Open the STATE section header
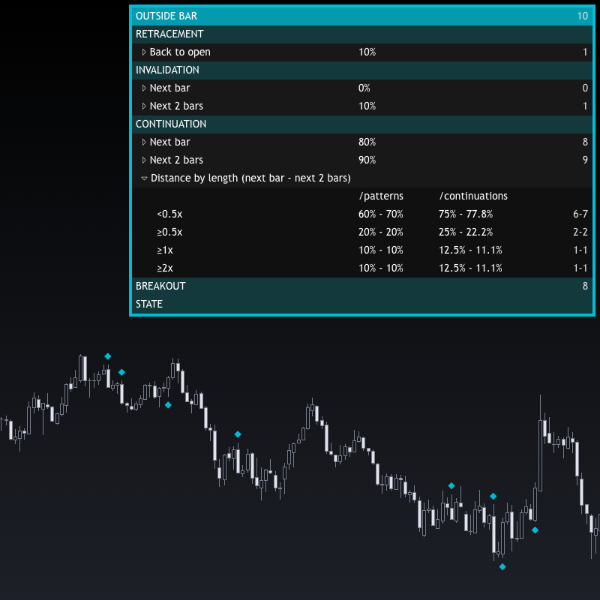Viewport: 600px width, 600px height. point(362,304)
